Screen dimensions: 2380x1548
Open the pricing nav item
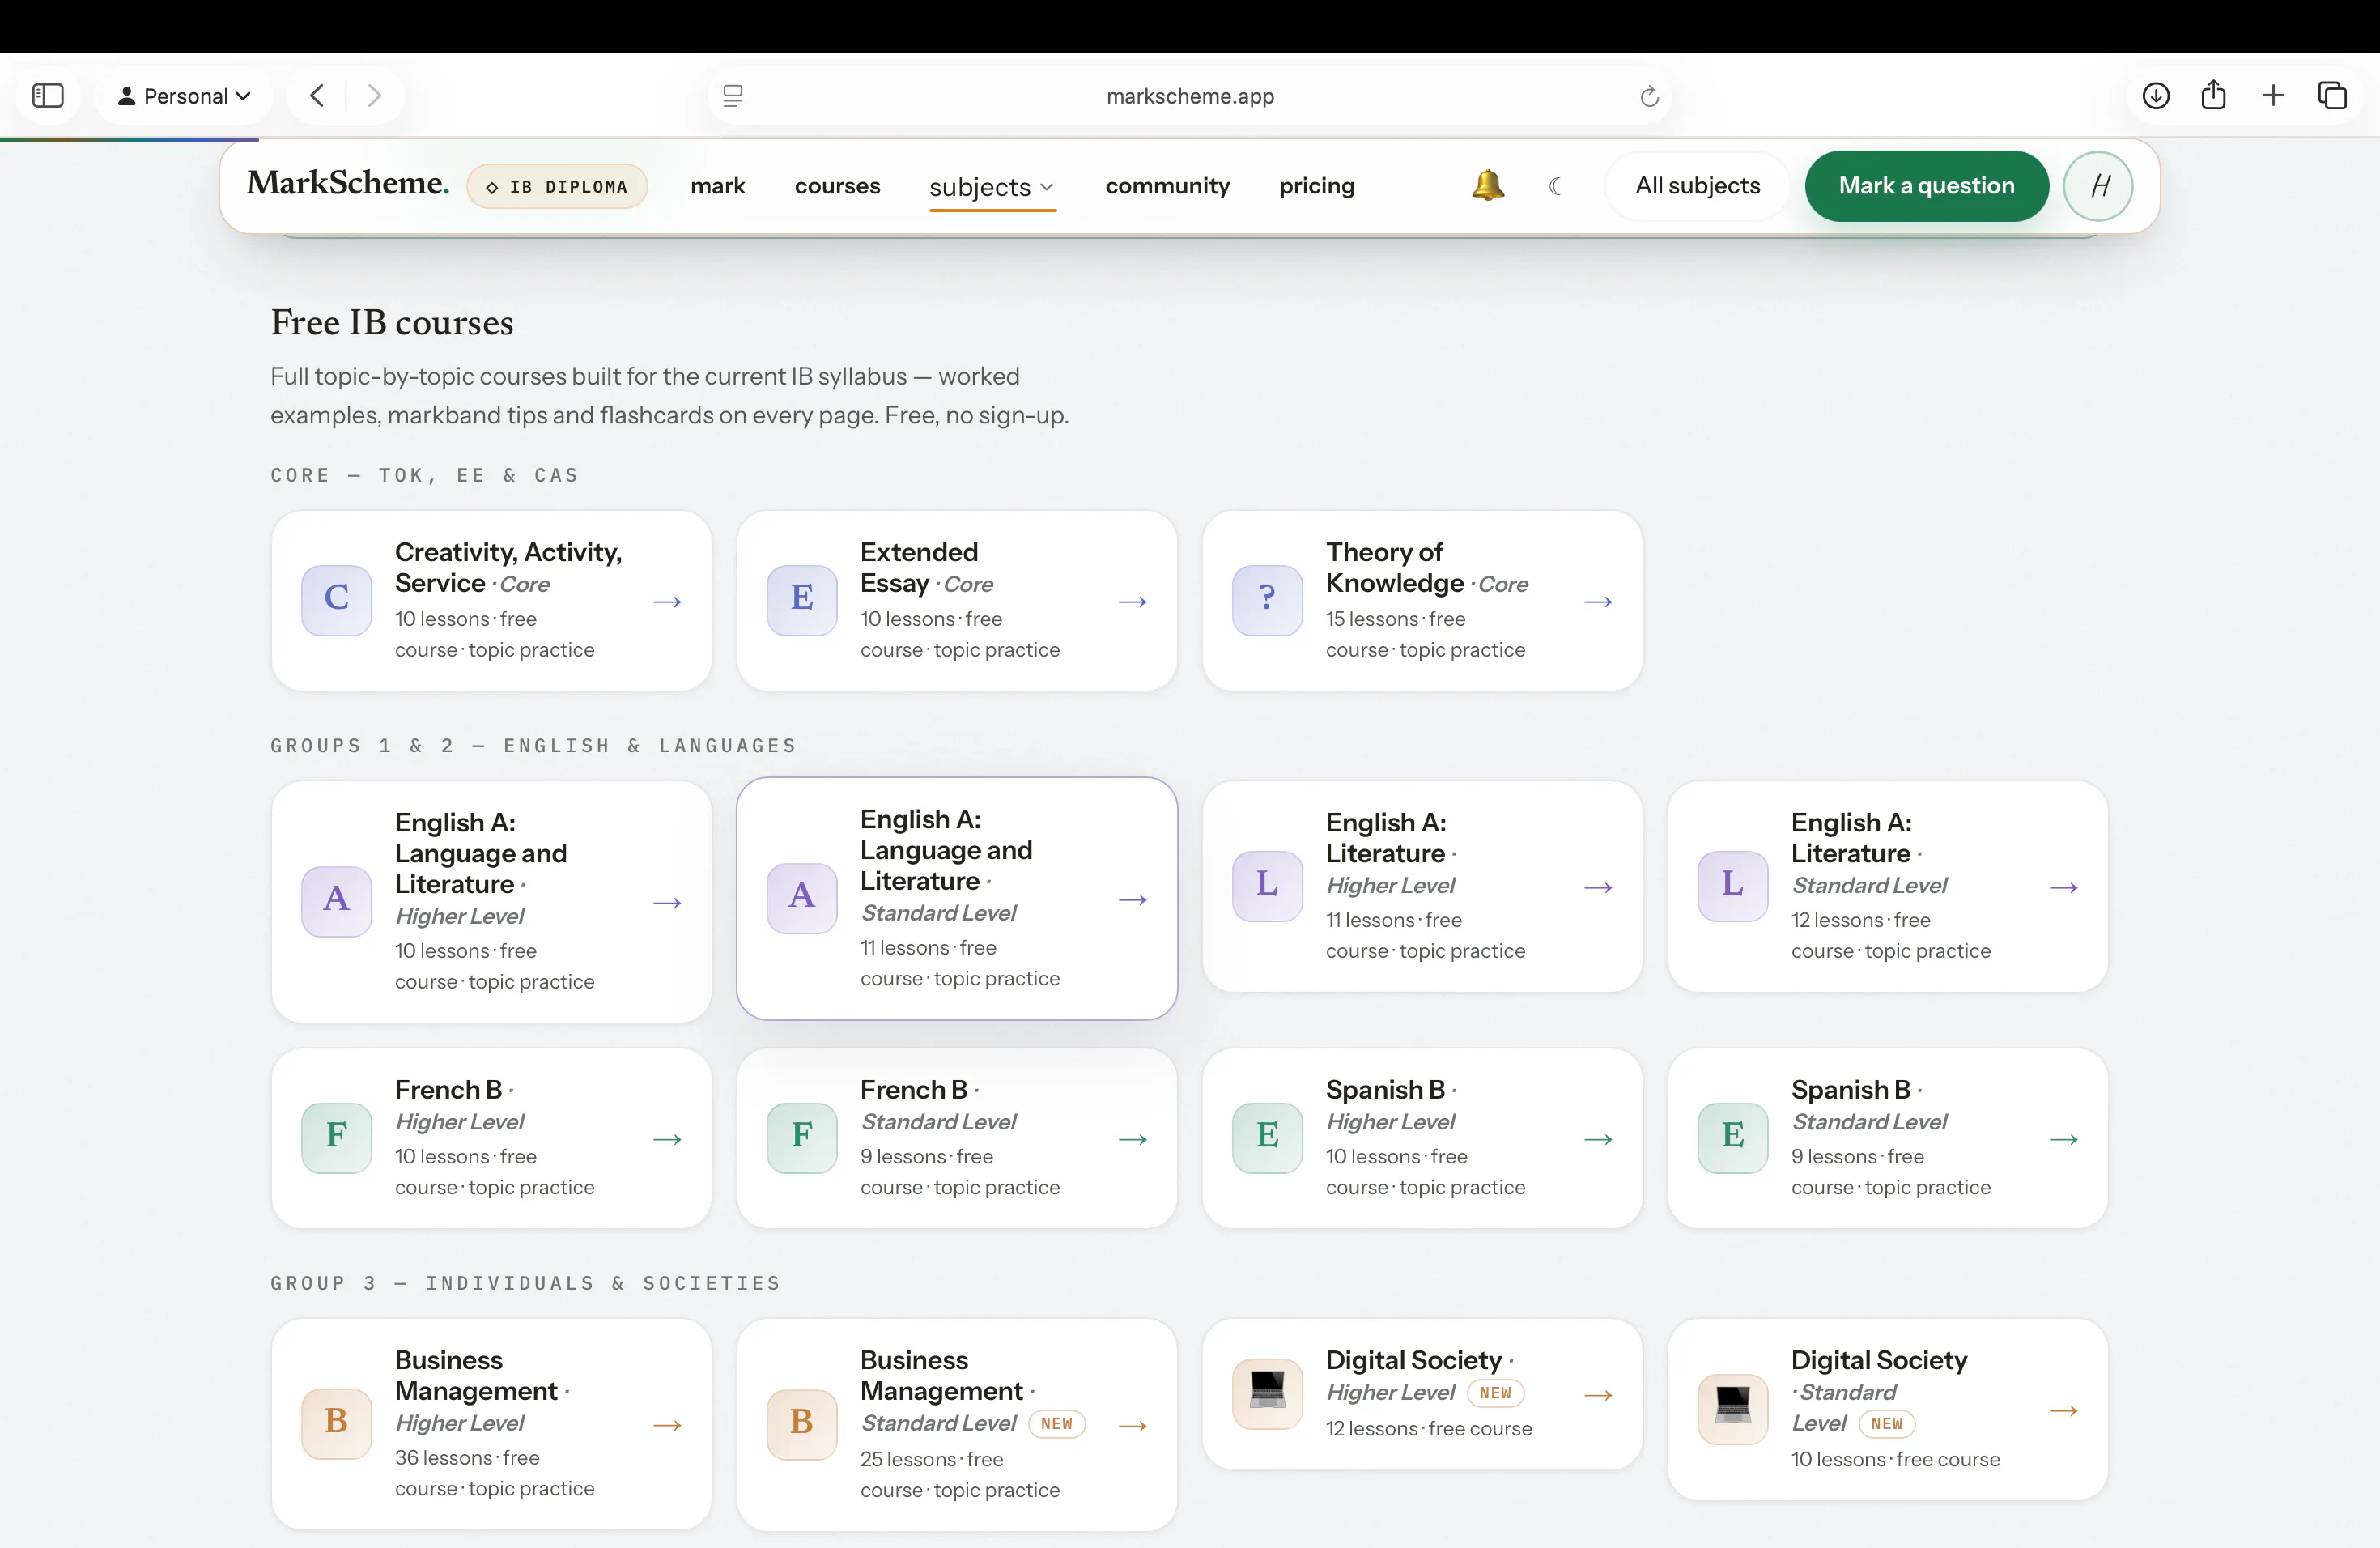pyautogui.click(x=1317, y=186)
